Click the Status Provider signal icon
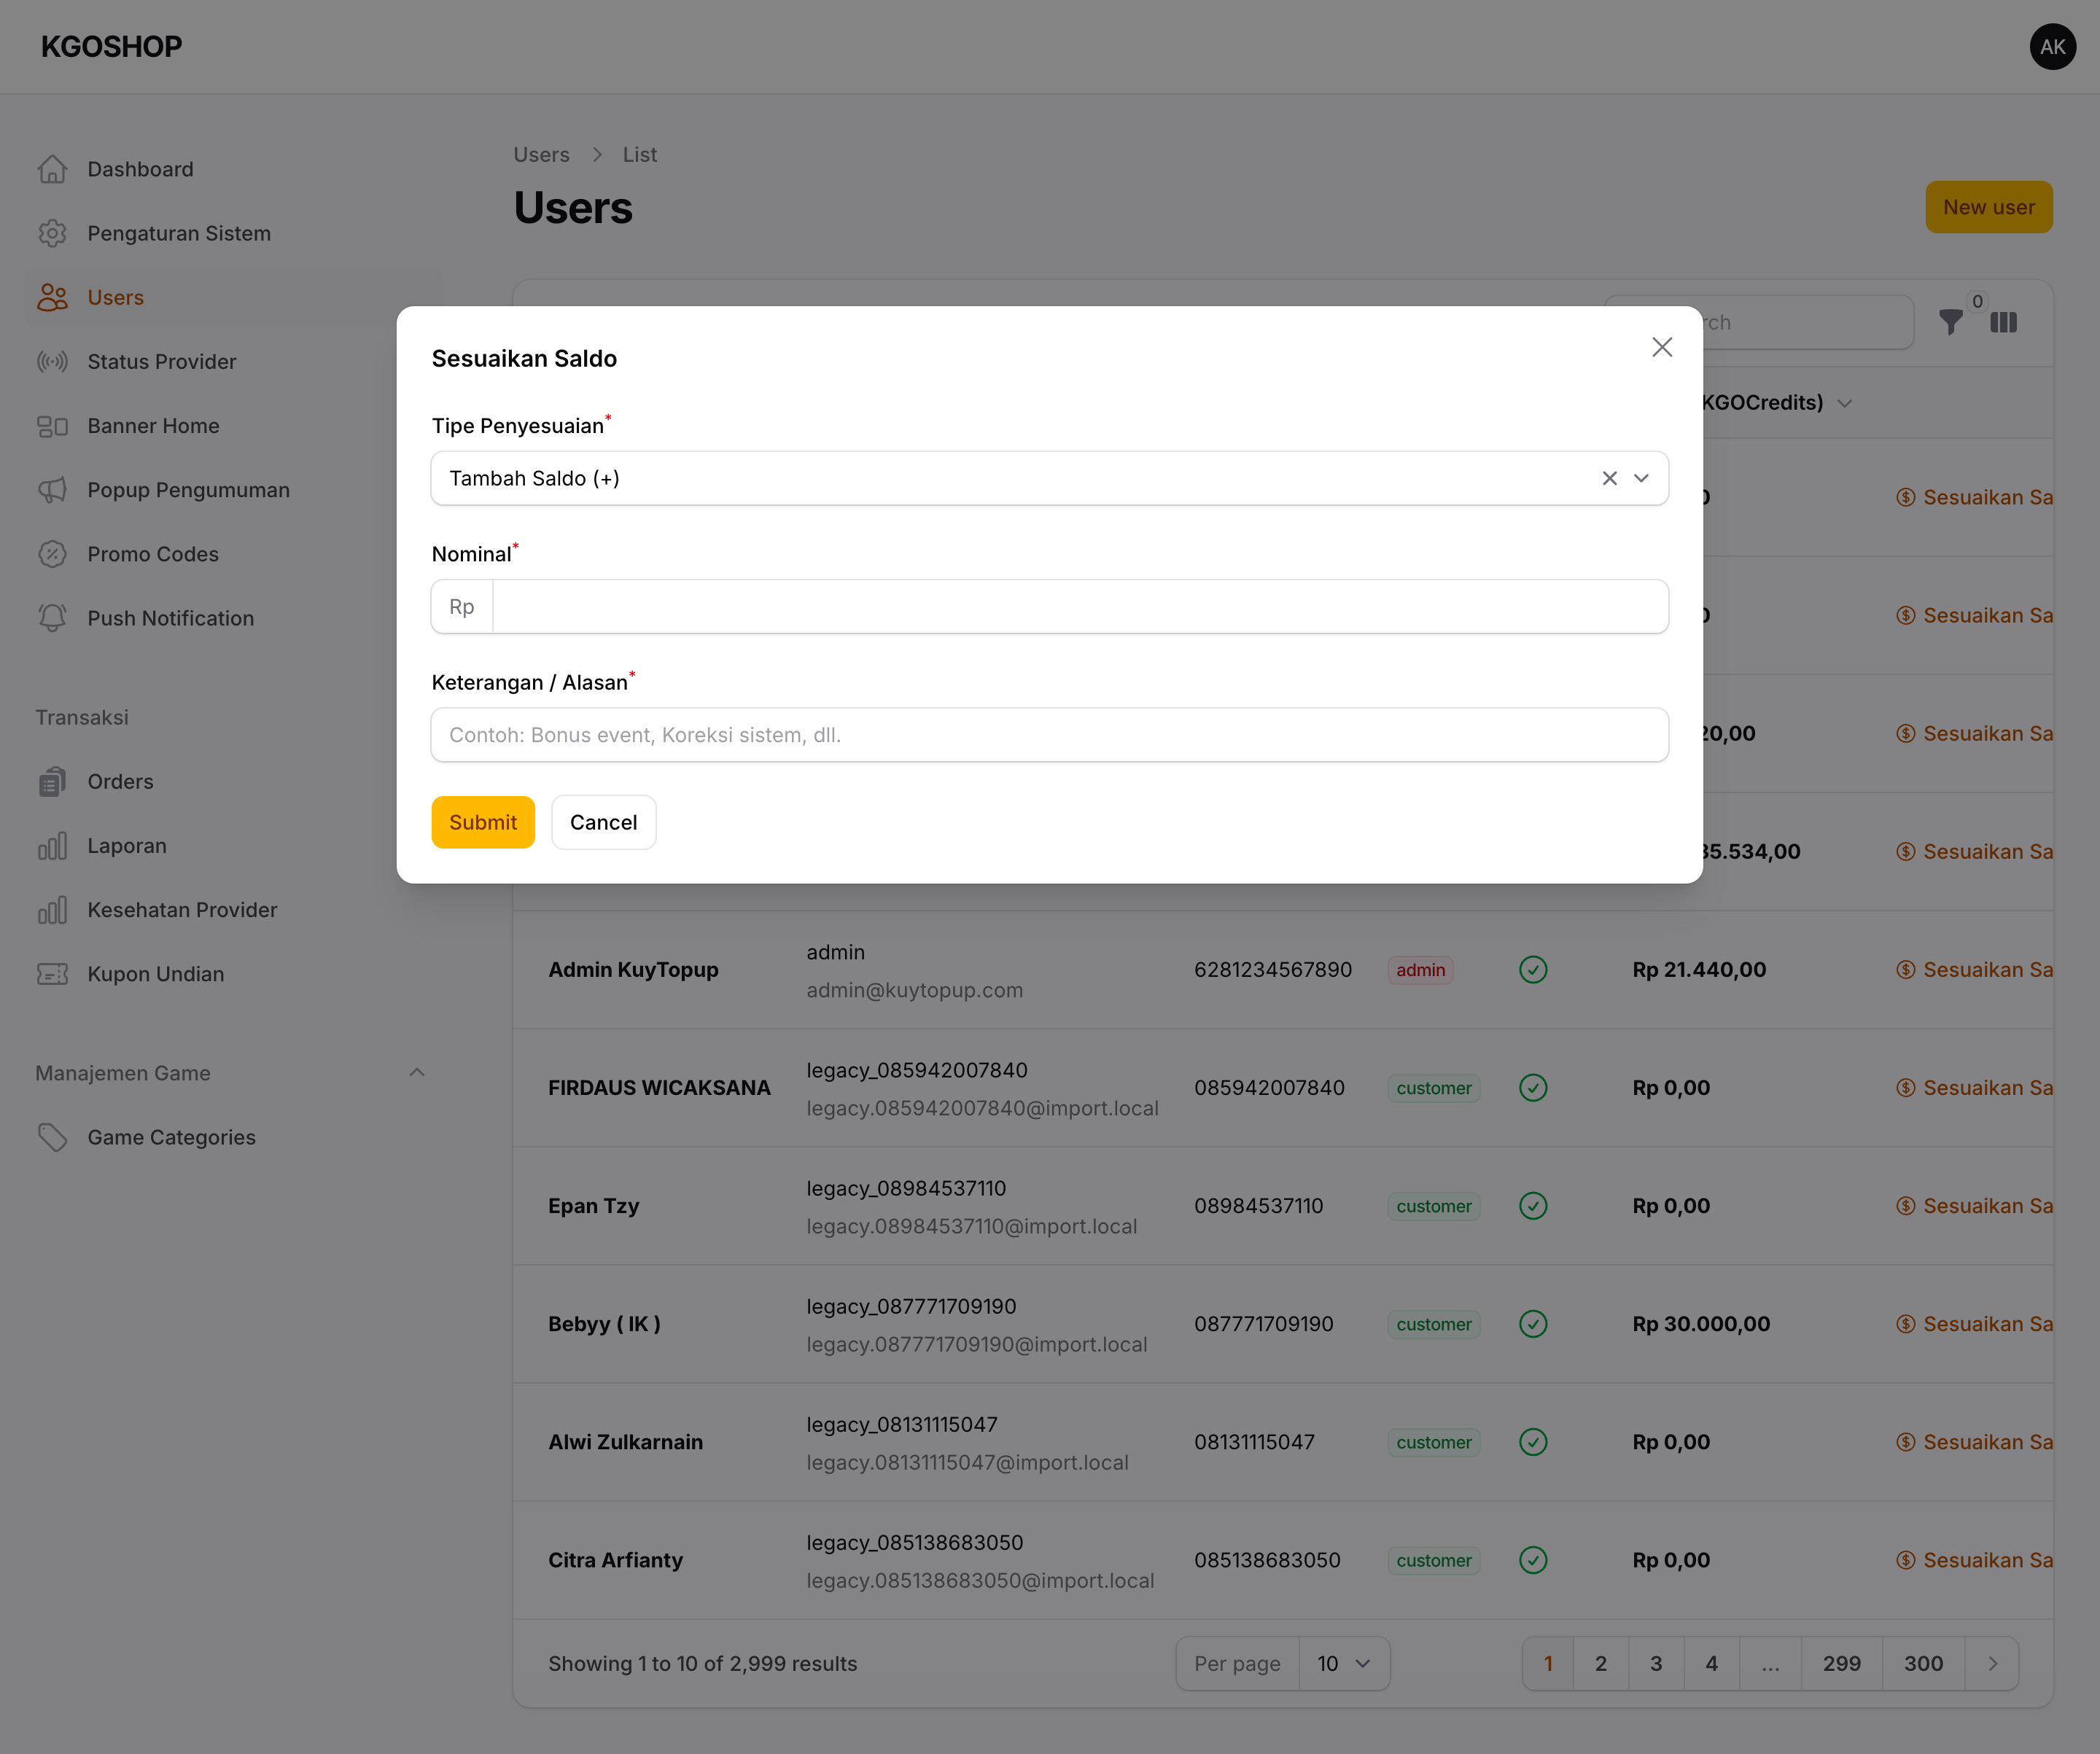Image resolution: width=2100 pixels, height=1754 pixels. pos(52,361)
